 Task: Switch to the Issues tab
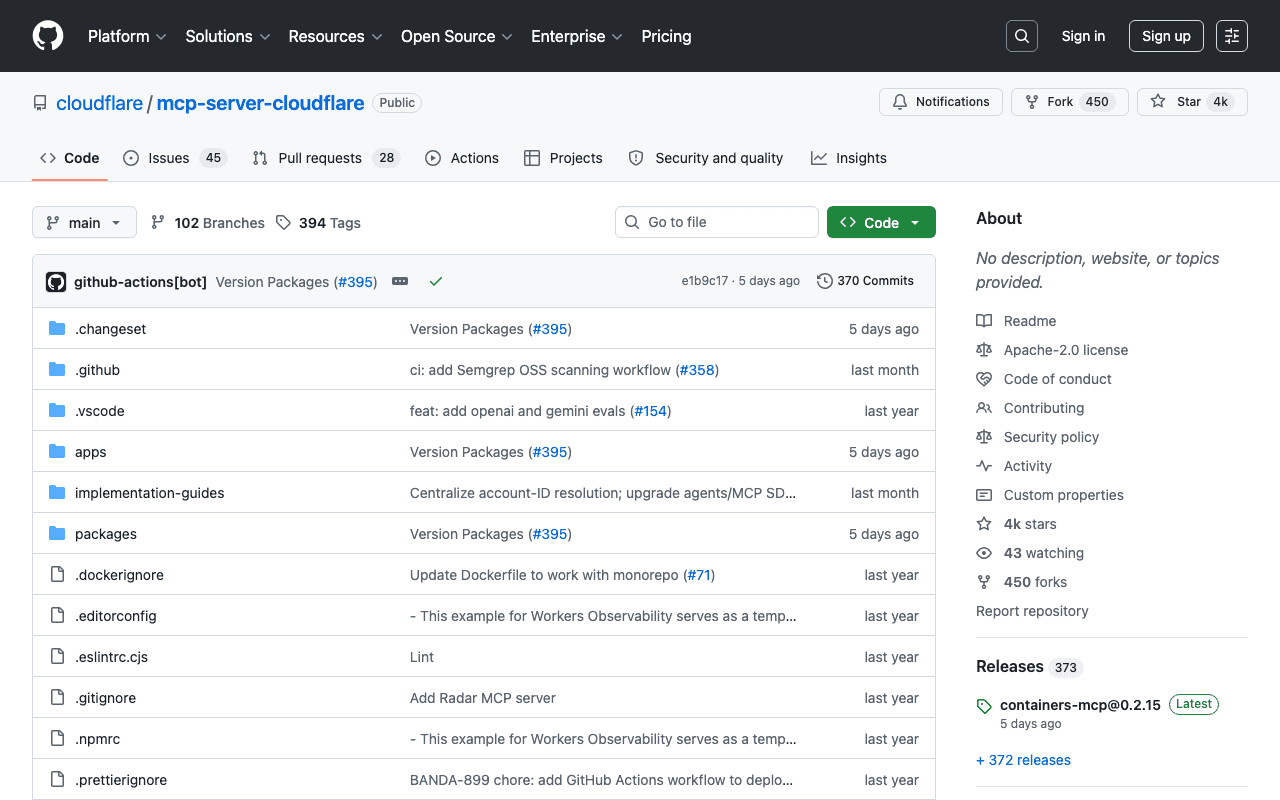(x=175, y=158)
